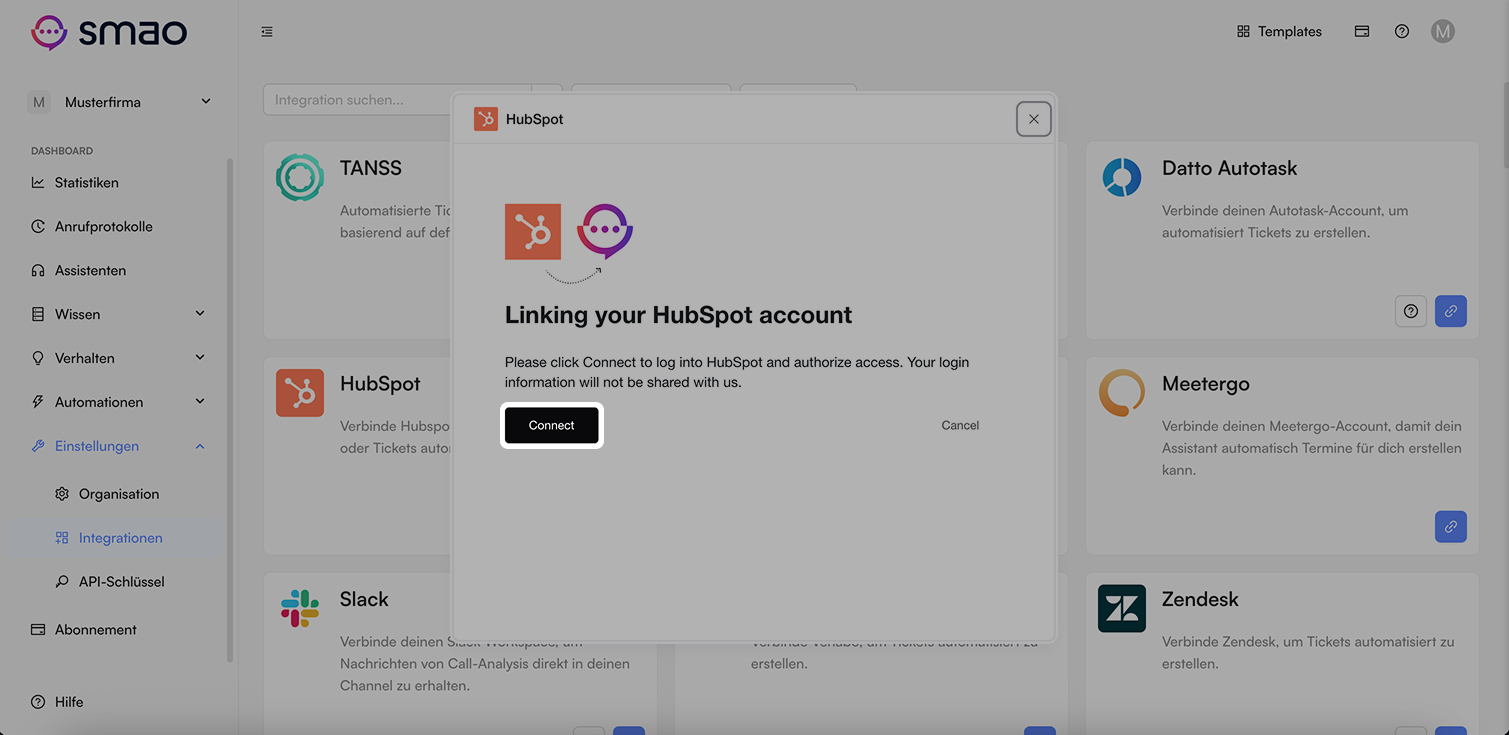Collapse the Einstellungen menu chevron
1509x735 pixels.
(x=200, y=446)
